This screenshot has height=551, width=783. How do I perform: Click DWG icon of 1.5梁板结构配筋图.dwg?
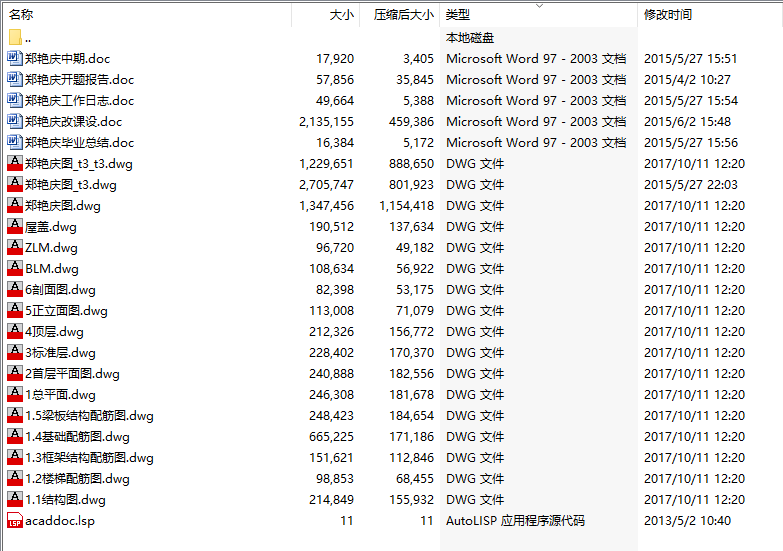[x=15, y=415]
